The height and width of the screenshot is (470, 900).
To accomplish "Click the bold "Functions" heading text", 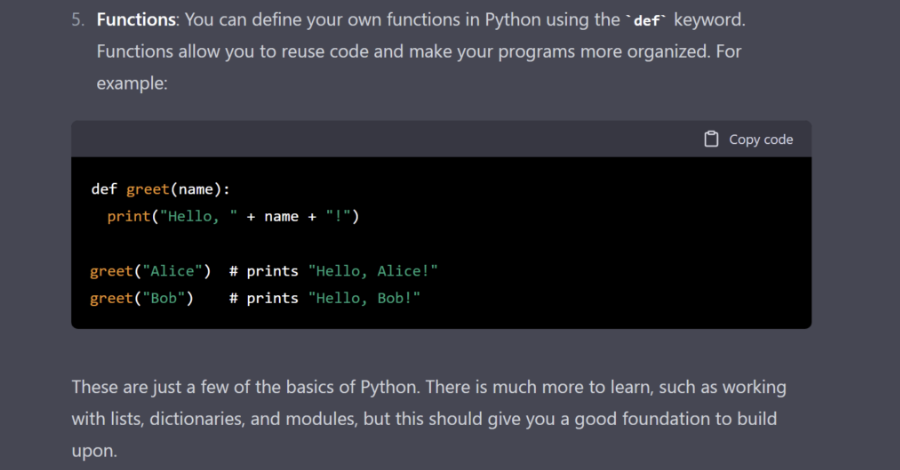I will [x=136, y=20].
